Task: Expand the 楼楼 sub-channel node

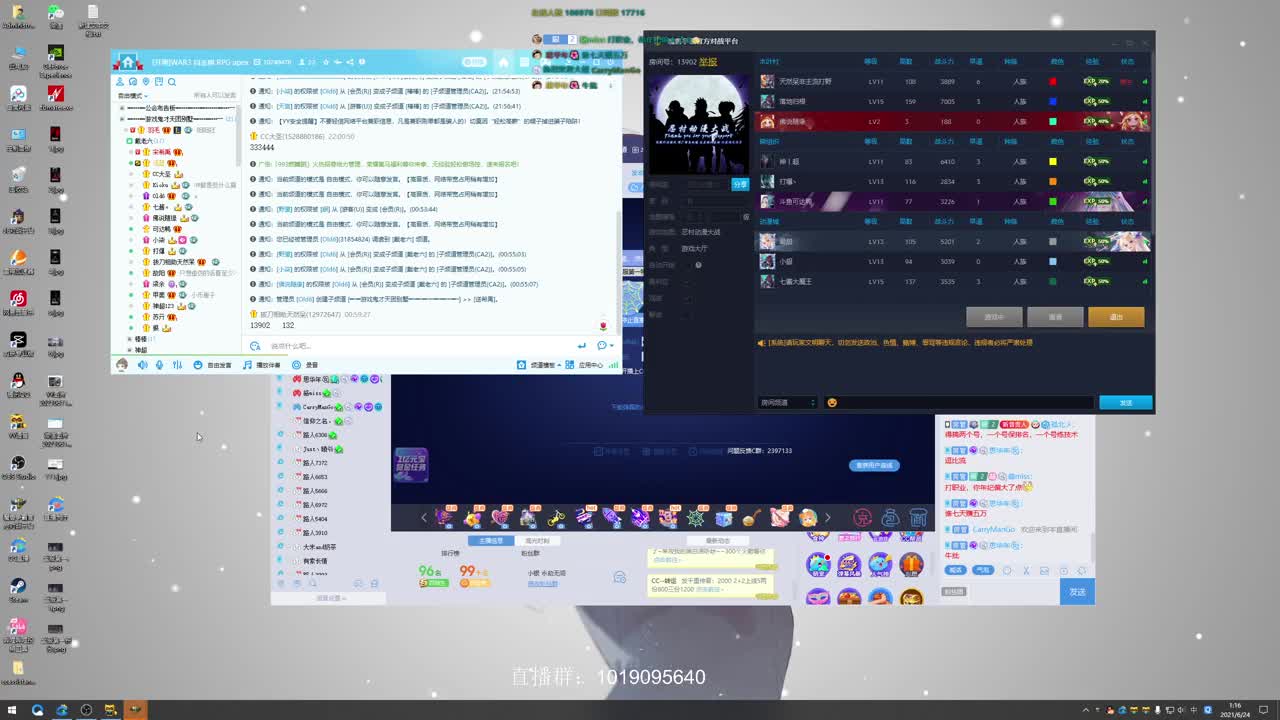Action: pyautogui.click(x=130, y=339)
